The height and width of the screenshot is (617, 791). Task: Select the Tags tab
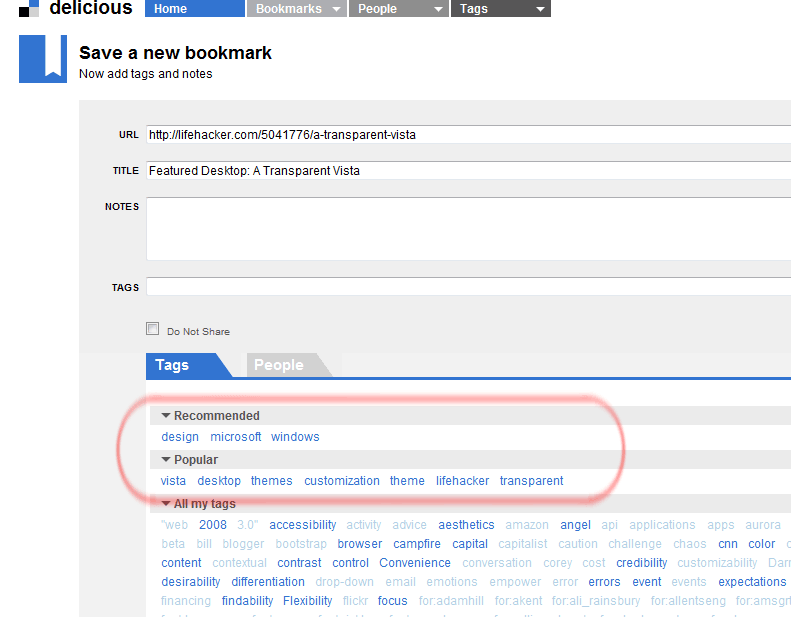tap(172, 365)
